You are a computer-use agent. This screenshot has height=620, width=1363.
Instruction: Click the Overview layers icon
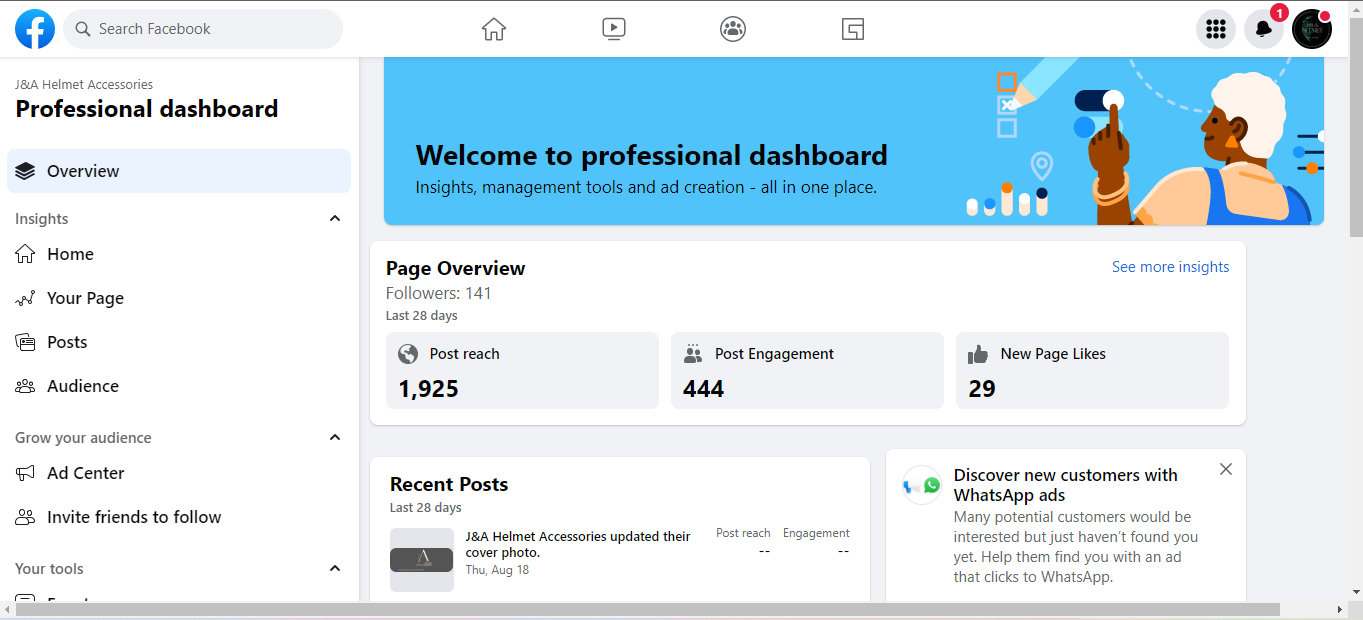(25, 171)
